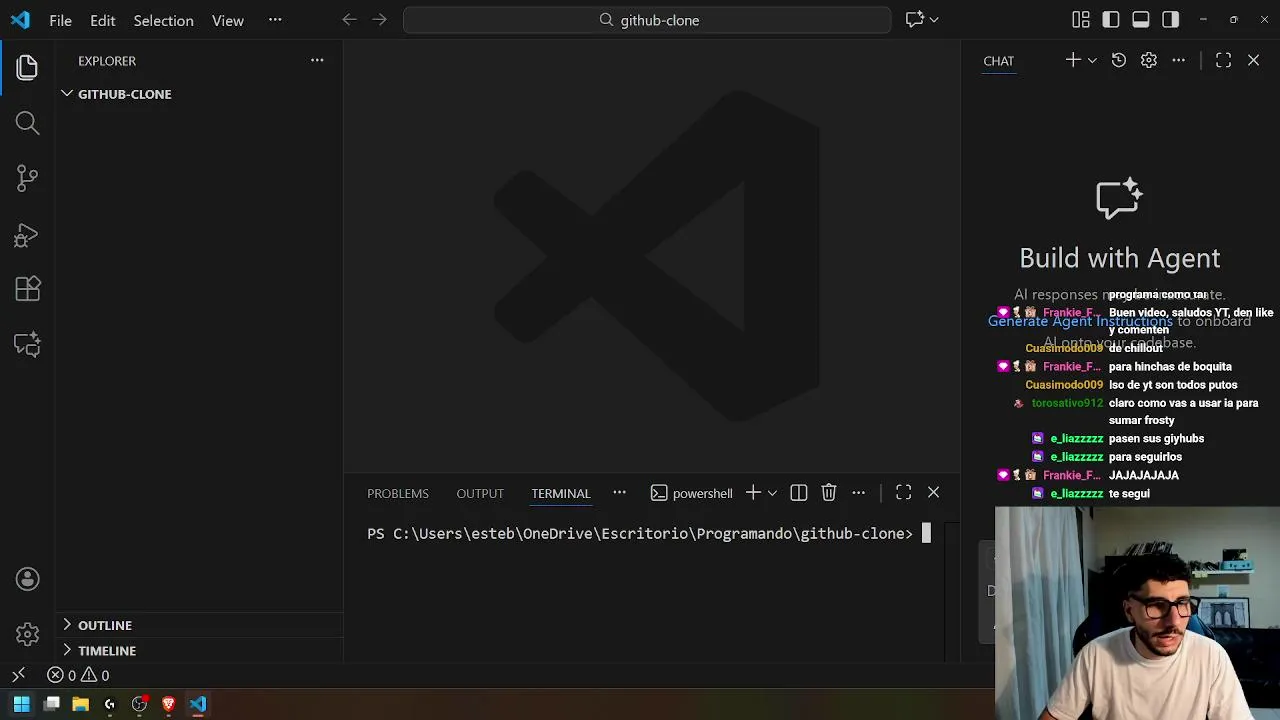Start a new chat with plus icon
This screenshot has width=1280, height=720.
[1073, 60]
